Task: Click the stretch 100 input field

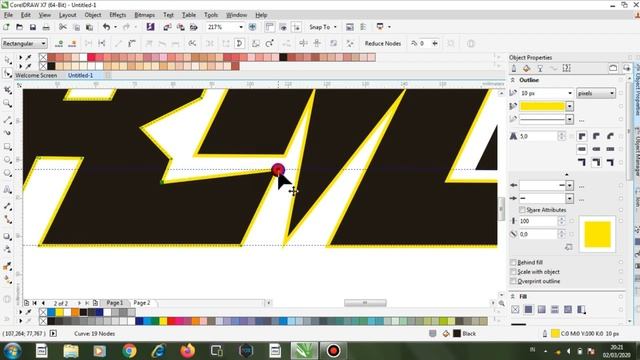Action: pos(538,221)
